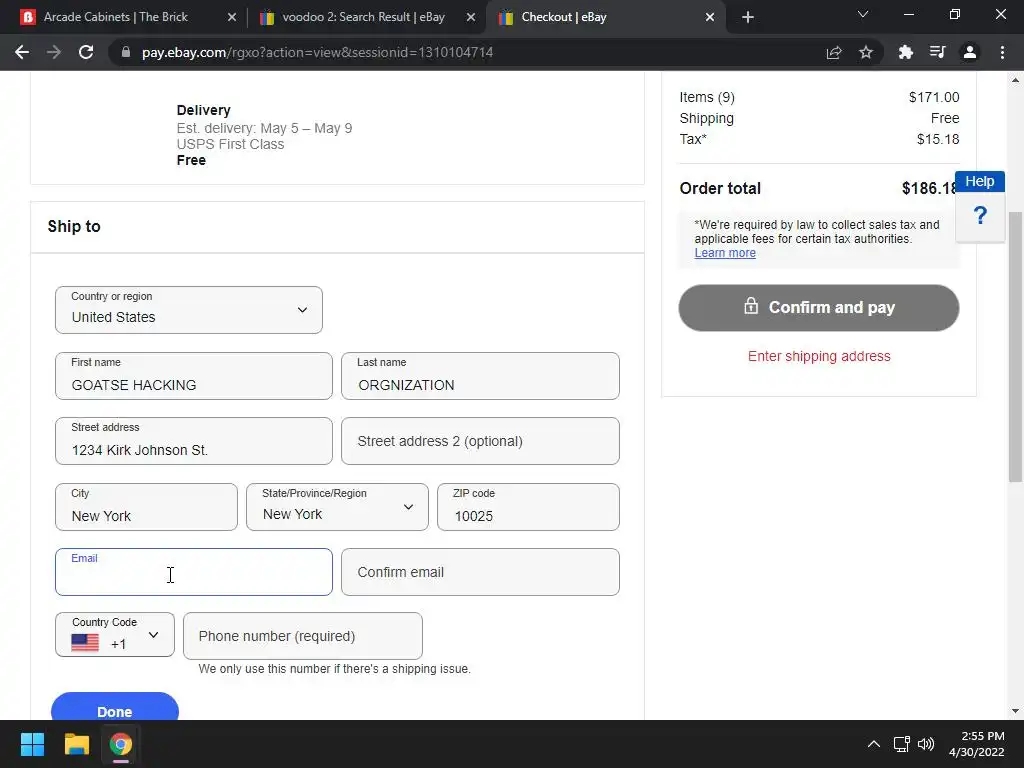
Task: Open the tab search chevron
Action: [863, 14]
